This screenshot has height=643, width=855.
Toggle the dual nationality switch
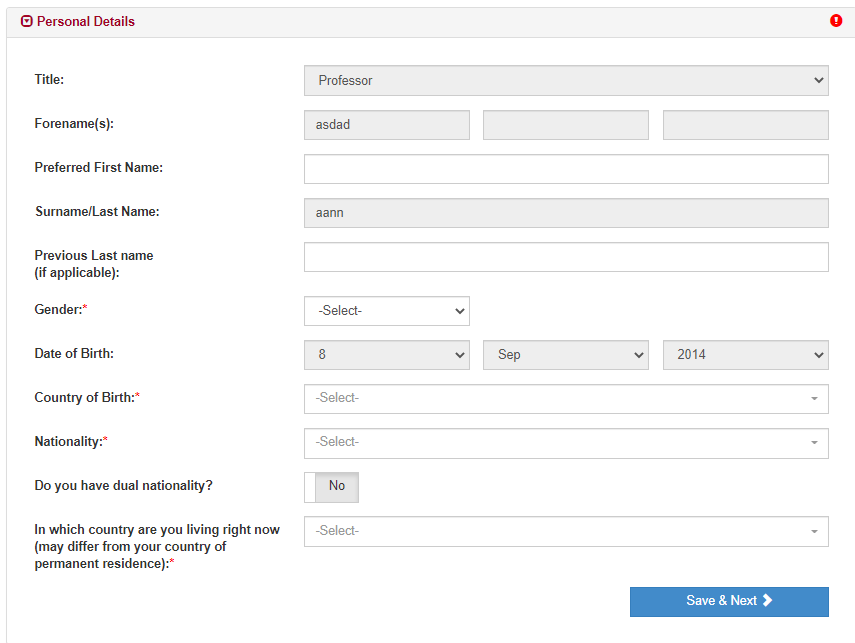pos(331,487)
